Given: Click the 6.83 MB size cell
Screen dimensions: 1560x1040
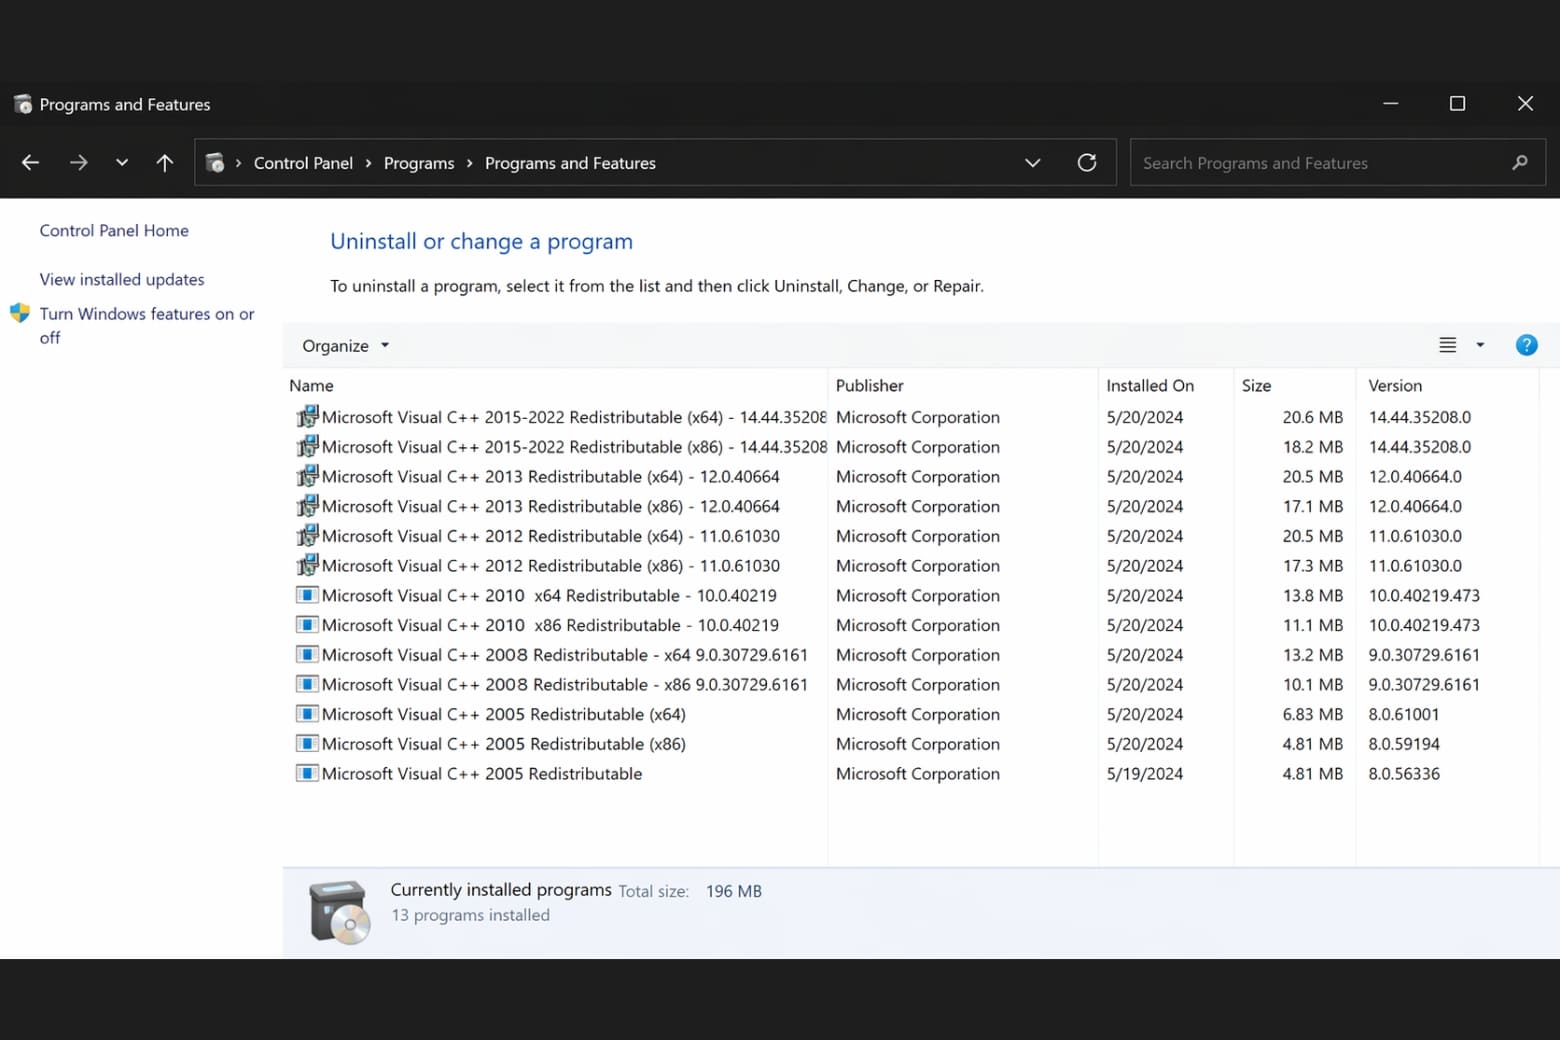Looking at the screenshot, I should click(1313, 714).
